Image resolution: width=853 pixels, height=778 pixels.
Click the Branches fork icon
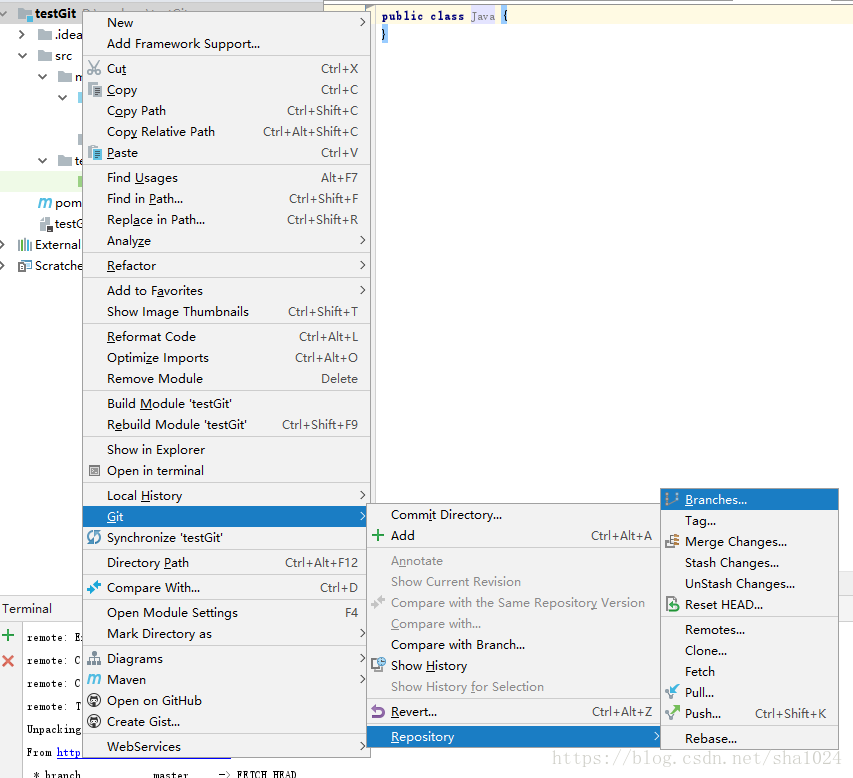click(x=672, y=499)
